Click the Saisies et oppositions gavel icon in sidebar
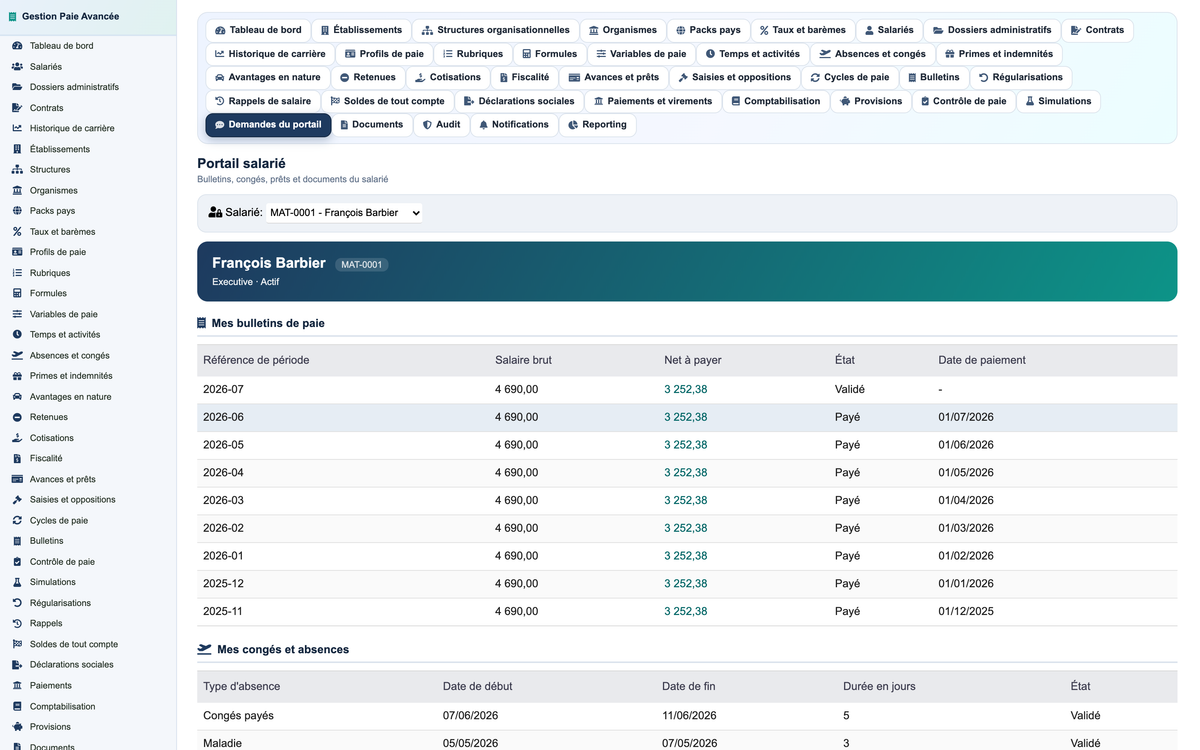The height and width of the screenshot is (750, 1200). pos(17,500)
